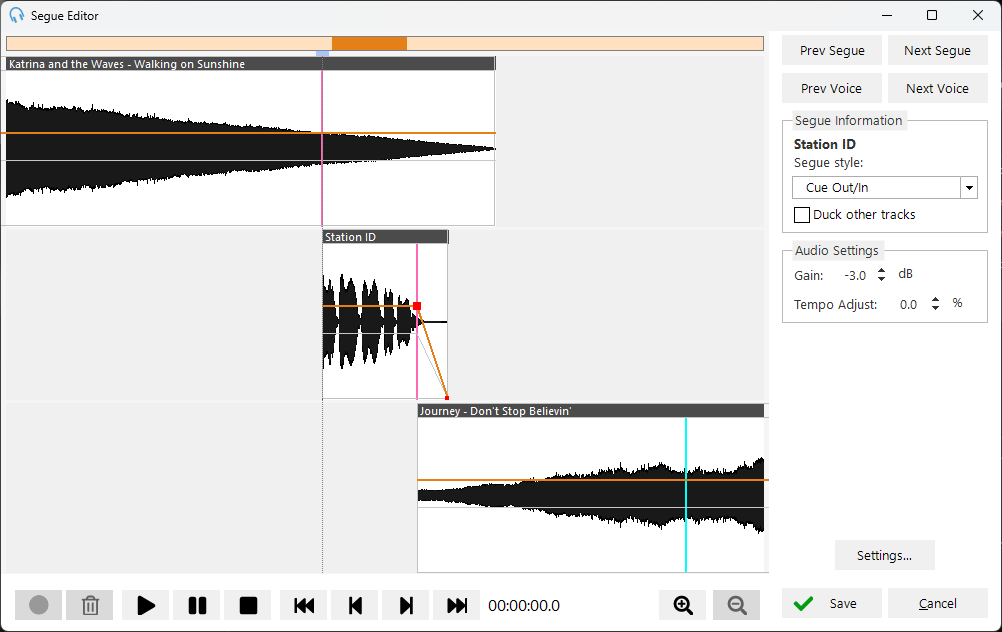Click the orange section of overview bar
Viewport: 1002px width, 632px height.
pyautogui.click(x=369, y=43)
